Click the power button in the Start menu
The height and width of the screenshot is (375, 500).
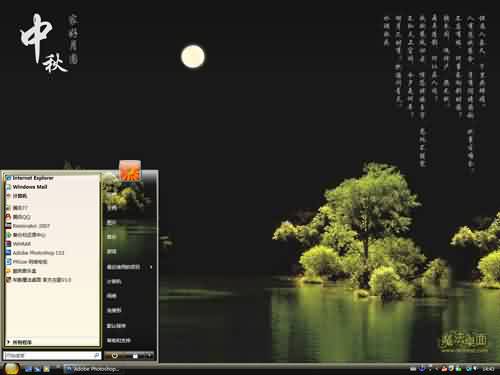coord(114,356)
